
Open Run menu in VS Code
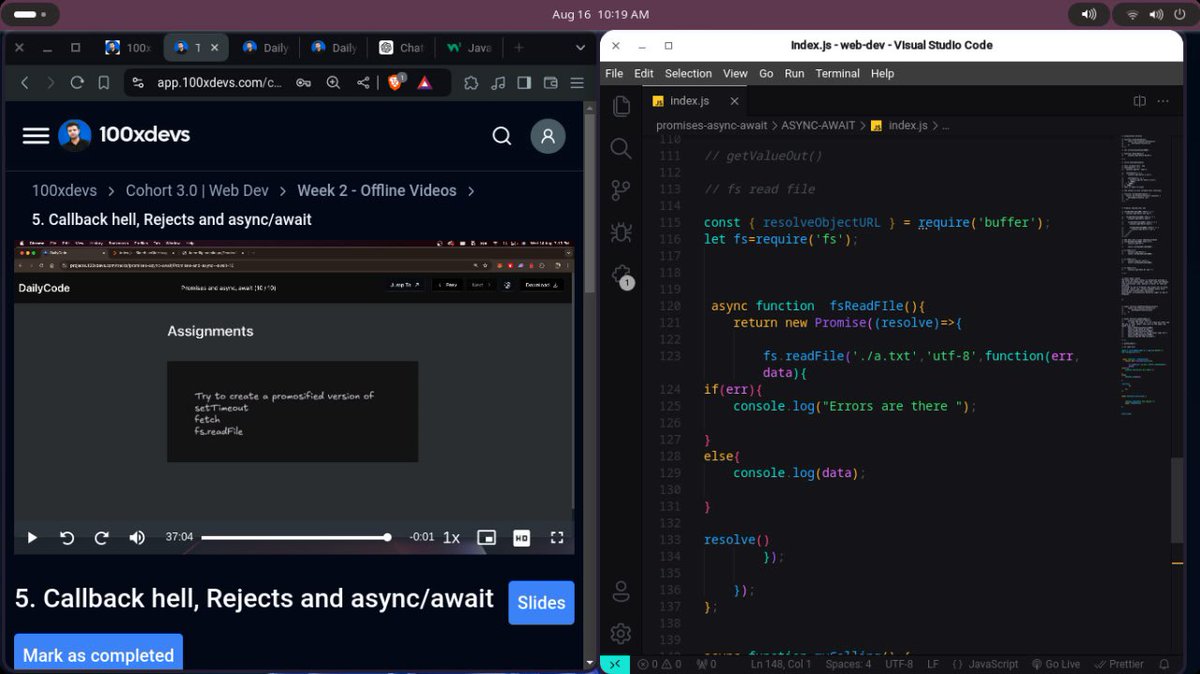click(794, 74)
